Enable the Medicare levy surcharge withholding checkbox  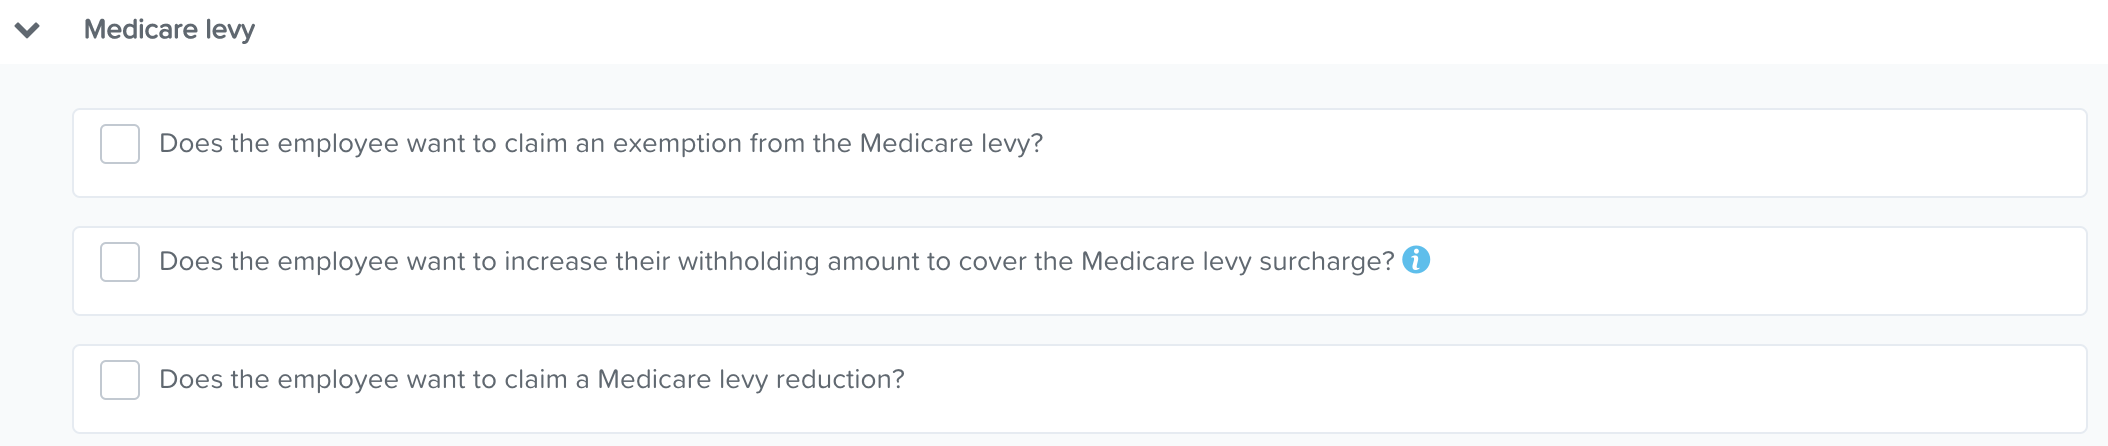pyautogui.click(x=120, y=262)
